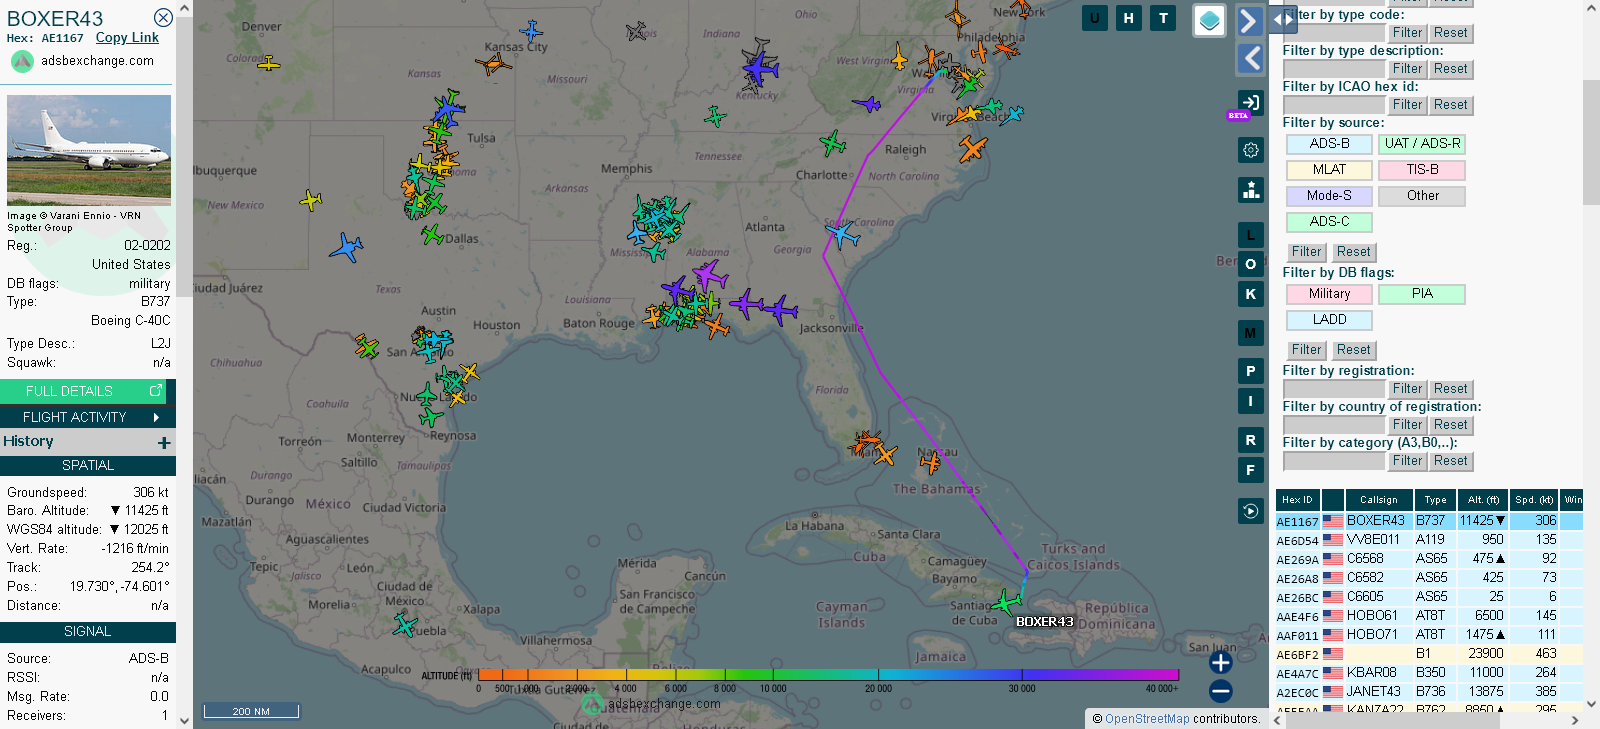The height and width of the screenshot is (729, 1600).
Task: Expand the FLIGHT ACTIVITY section
Action: (88, 417)
